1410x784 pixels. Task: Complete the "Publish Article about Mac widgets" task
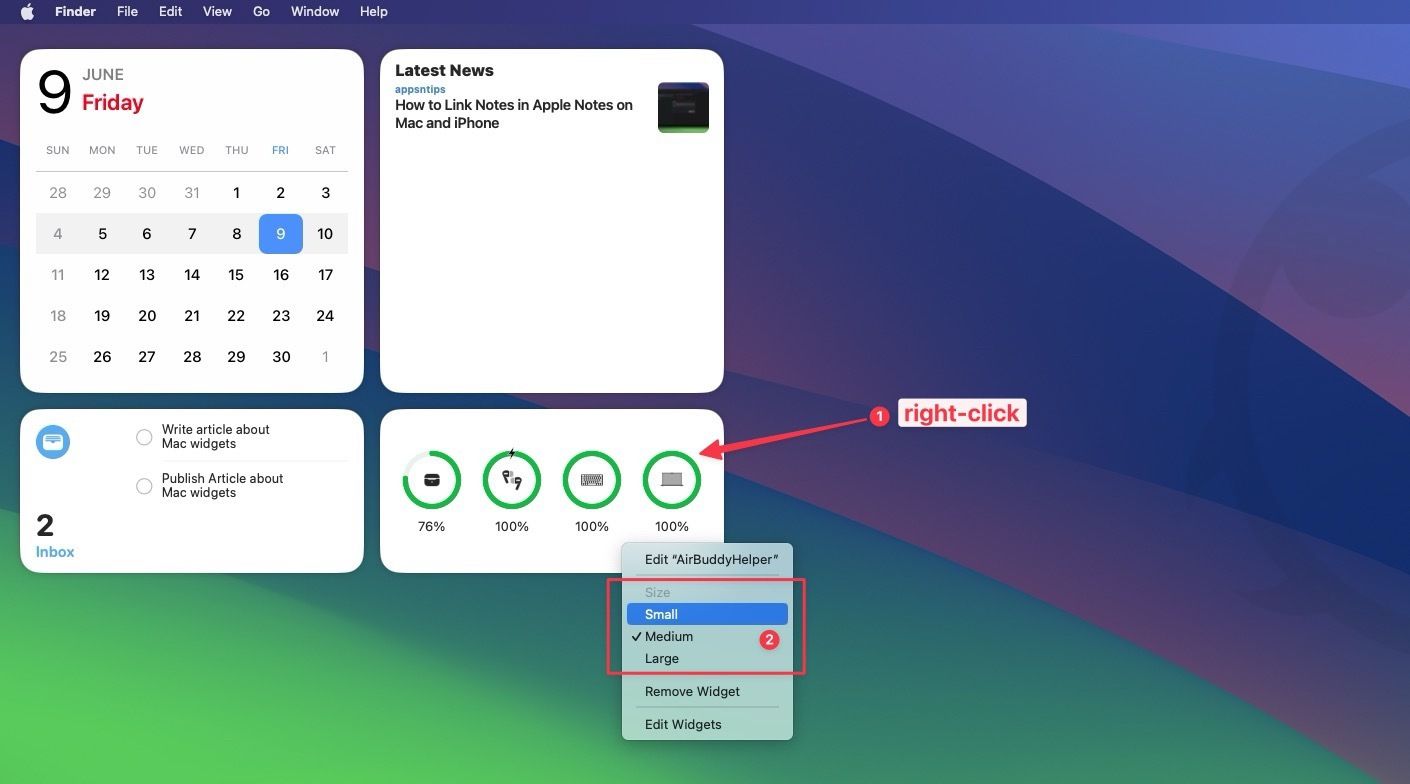point(144,485)
